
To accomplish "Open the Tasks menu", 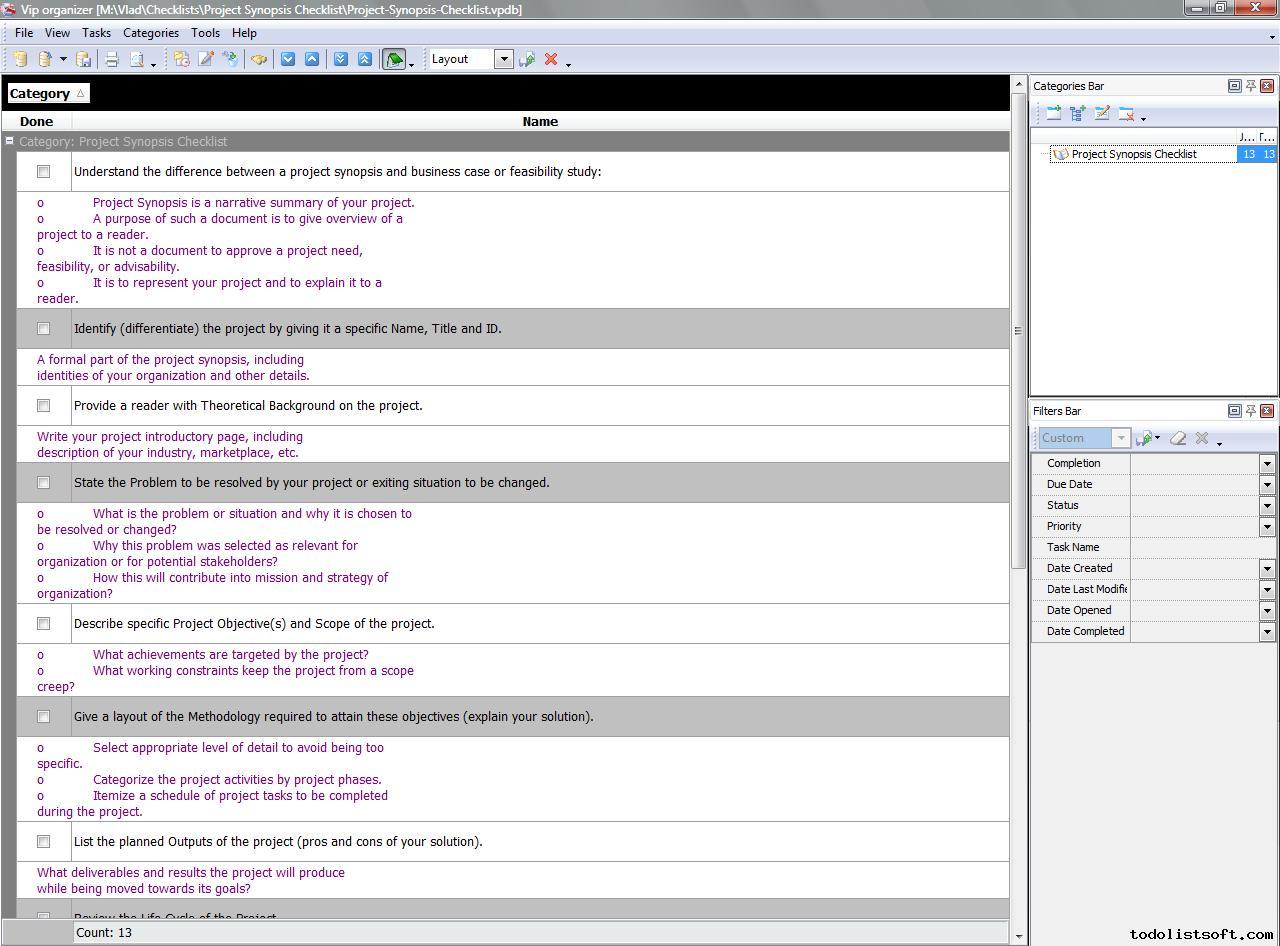I will point(96,33).
